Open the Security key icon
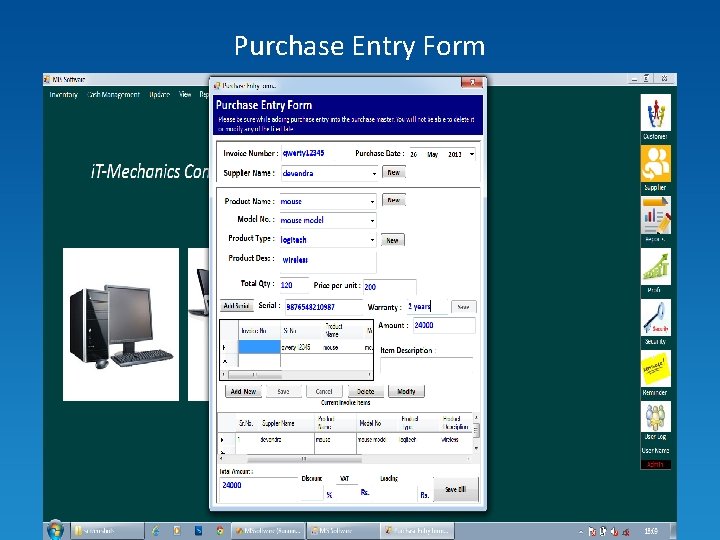Viewport: 720px width, 540px height. [x=655, y=317]
